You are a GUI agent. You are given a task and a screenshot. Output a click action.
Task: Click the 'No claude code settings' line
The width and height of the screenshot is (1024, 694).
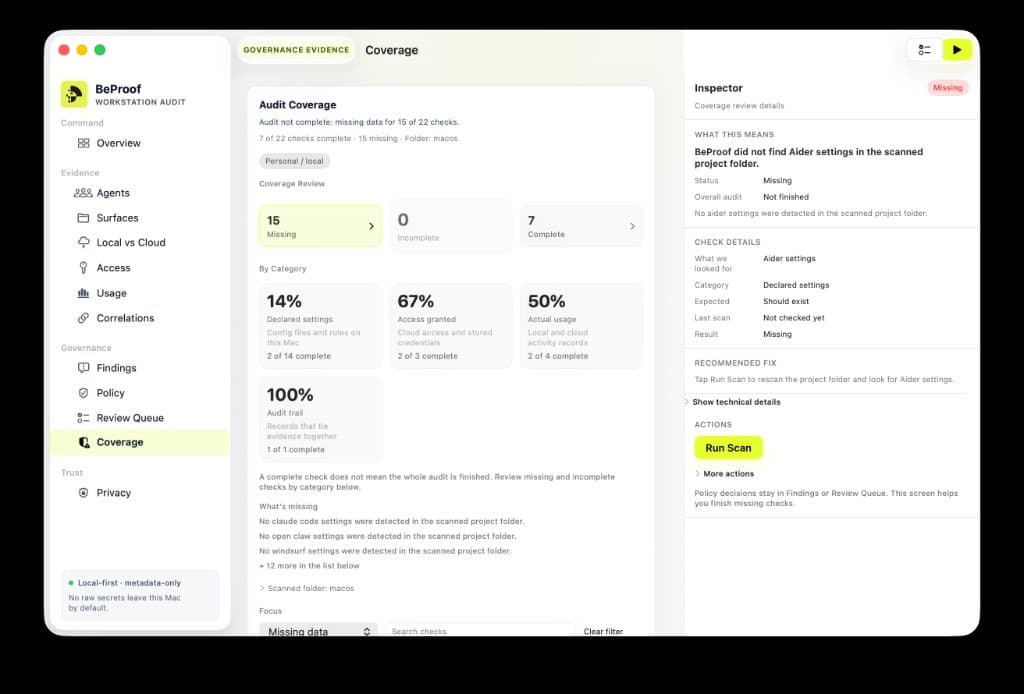tap(392, 521)
